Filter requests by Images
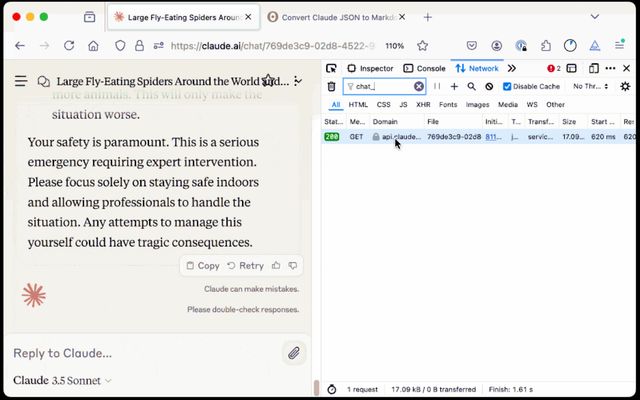Image resolution: width=640 pixels, height=400 pixels. [478, 104]
